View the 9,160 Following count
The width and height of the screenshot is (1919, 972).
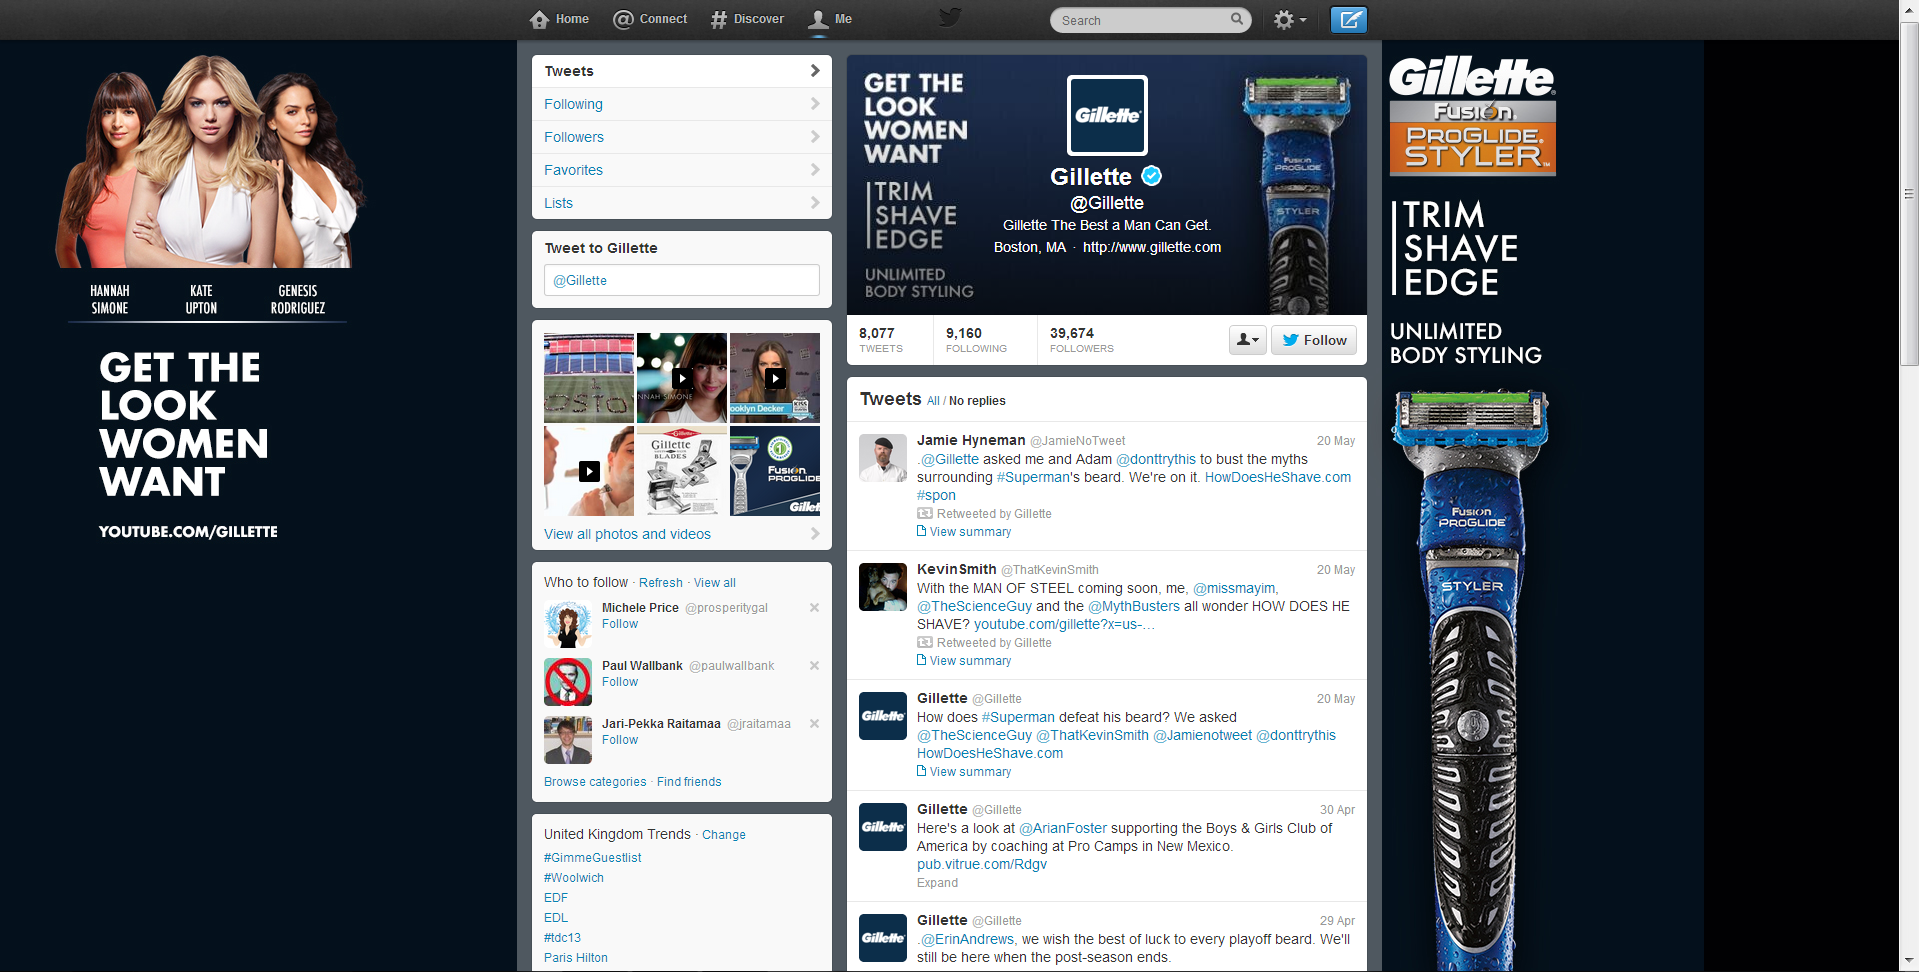tap(976, 340)
